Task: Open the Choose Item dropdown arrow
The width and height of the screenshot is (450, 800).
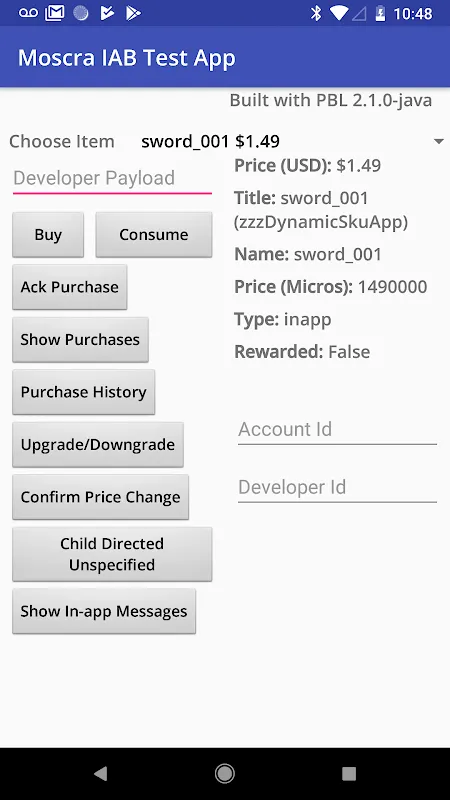Action: click(439, 141)
